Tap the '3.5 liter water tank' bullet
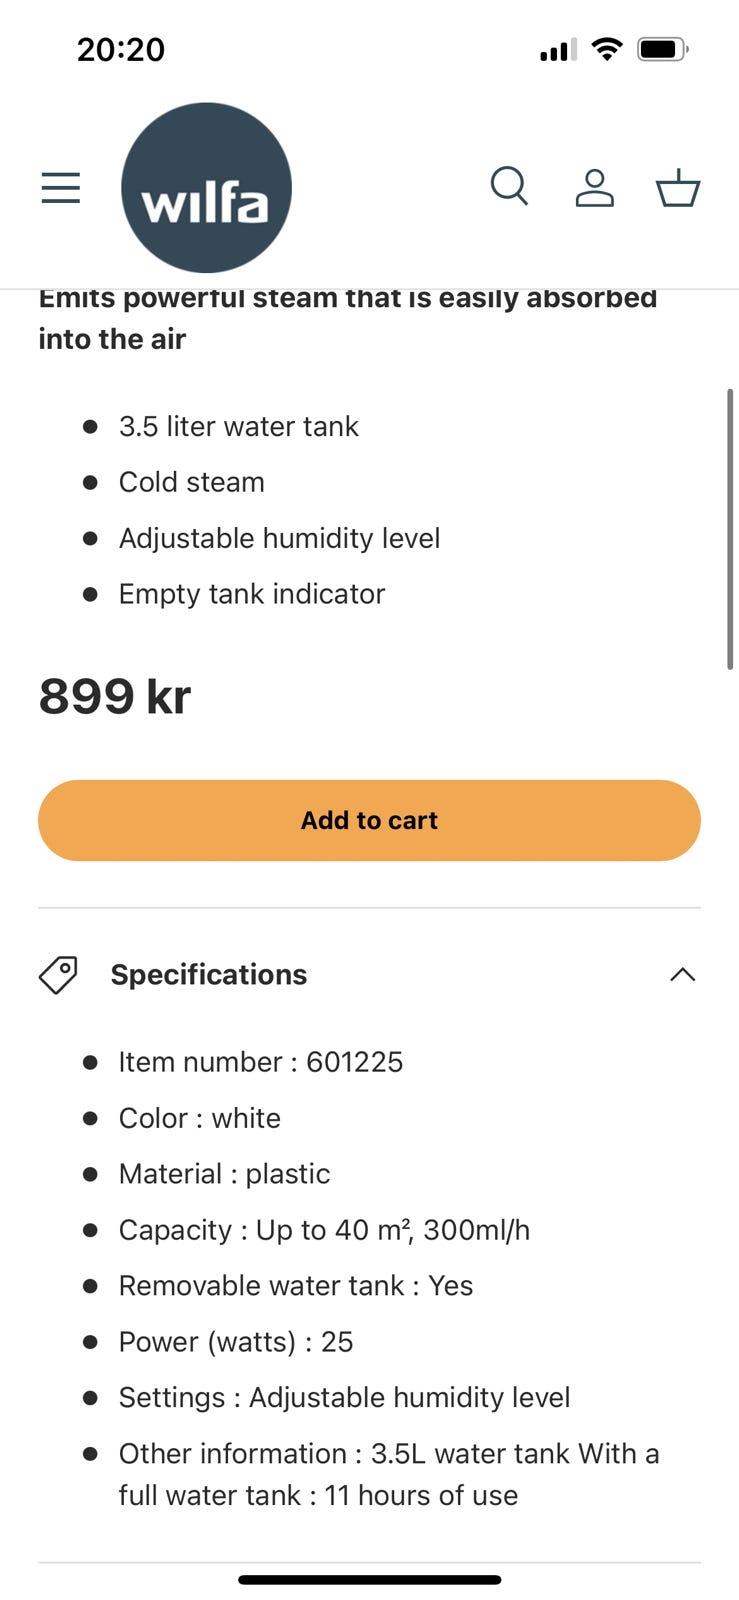 [x=238, y=426]
